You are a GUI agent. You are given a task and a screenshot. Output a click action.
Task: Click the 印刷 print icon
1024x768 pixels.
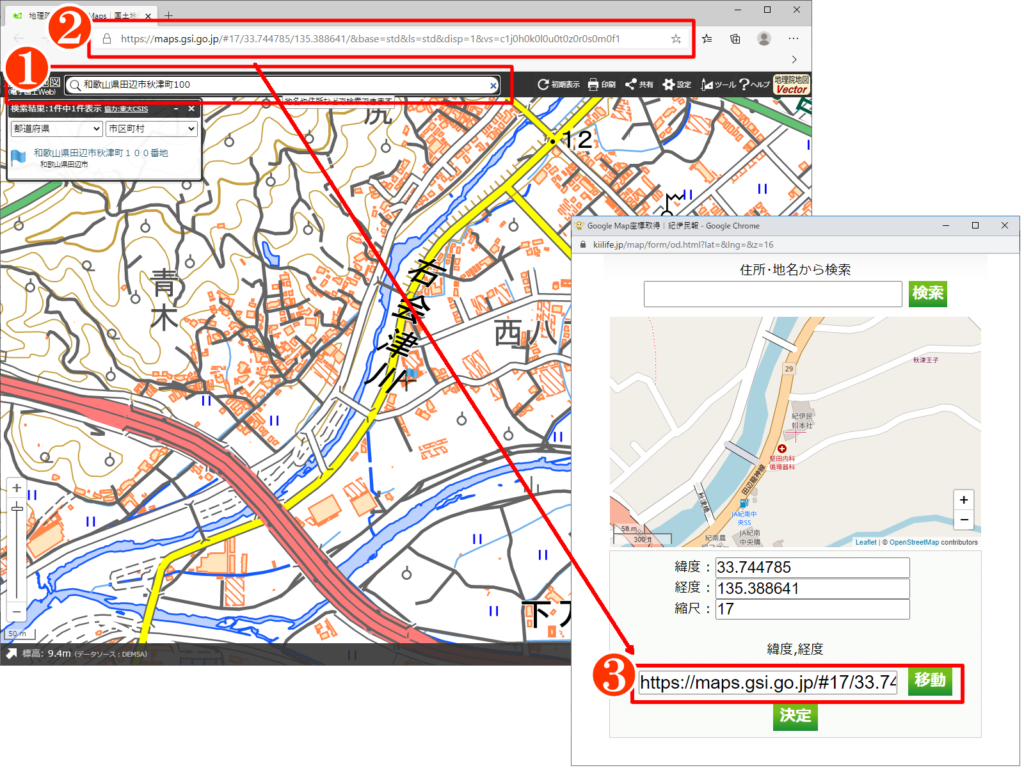click(602, 85)
